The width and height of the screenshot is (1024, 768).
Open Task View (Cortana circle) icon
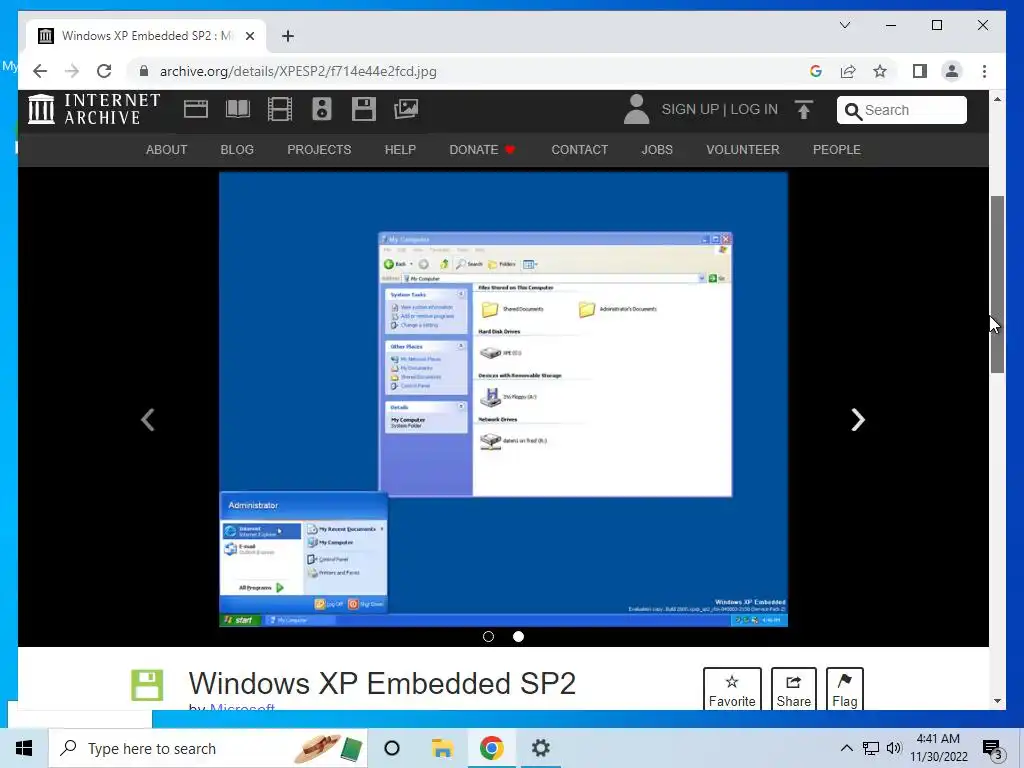pyautogui.click(x=392, y=748)
